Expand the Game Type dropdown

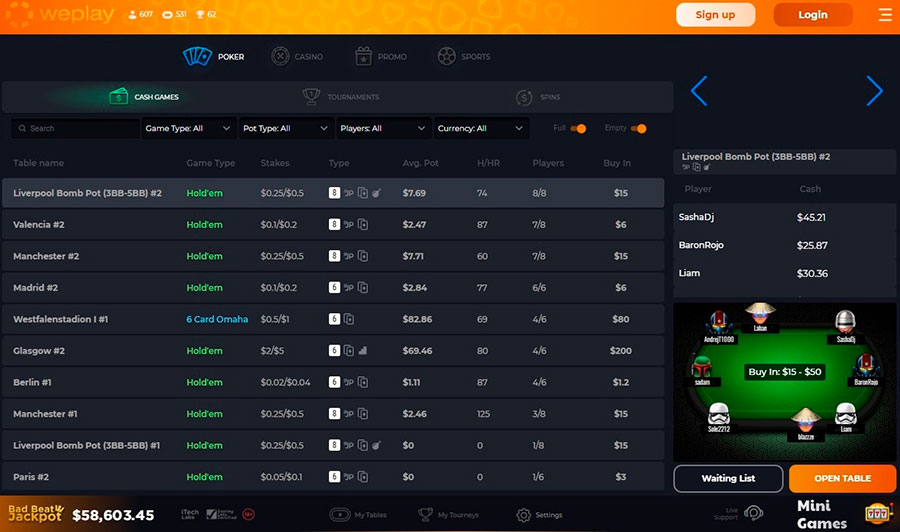[x=187, y=129]
